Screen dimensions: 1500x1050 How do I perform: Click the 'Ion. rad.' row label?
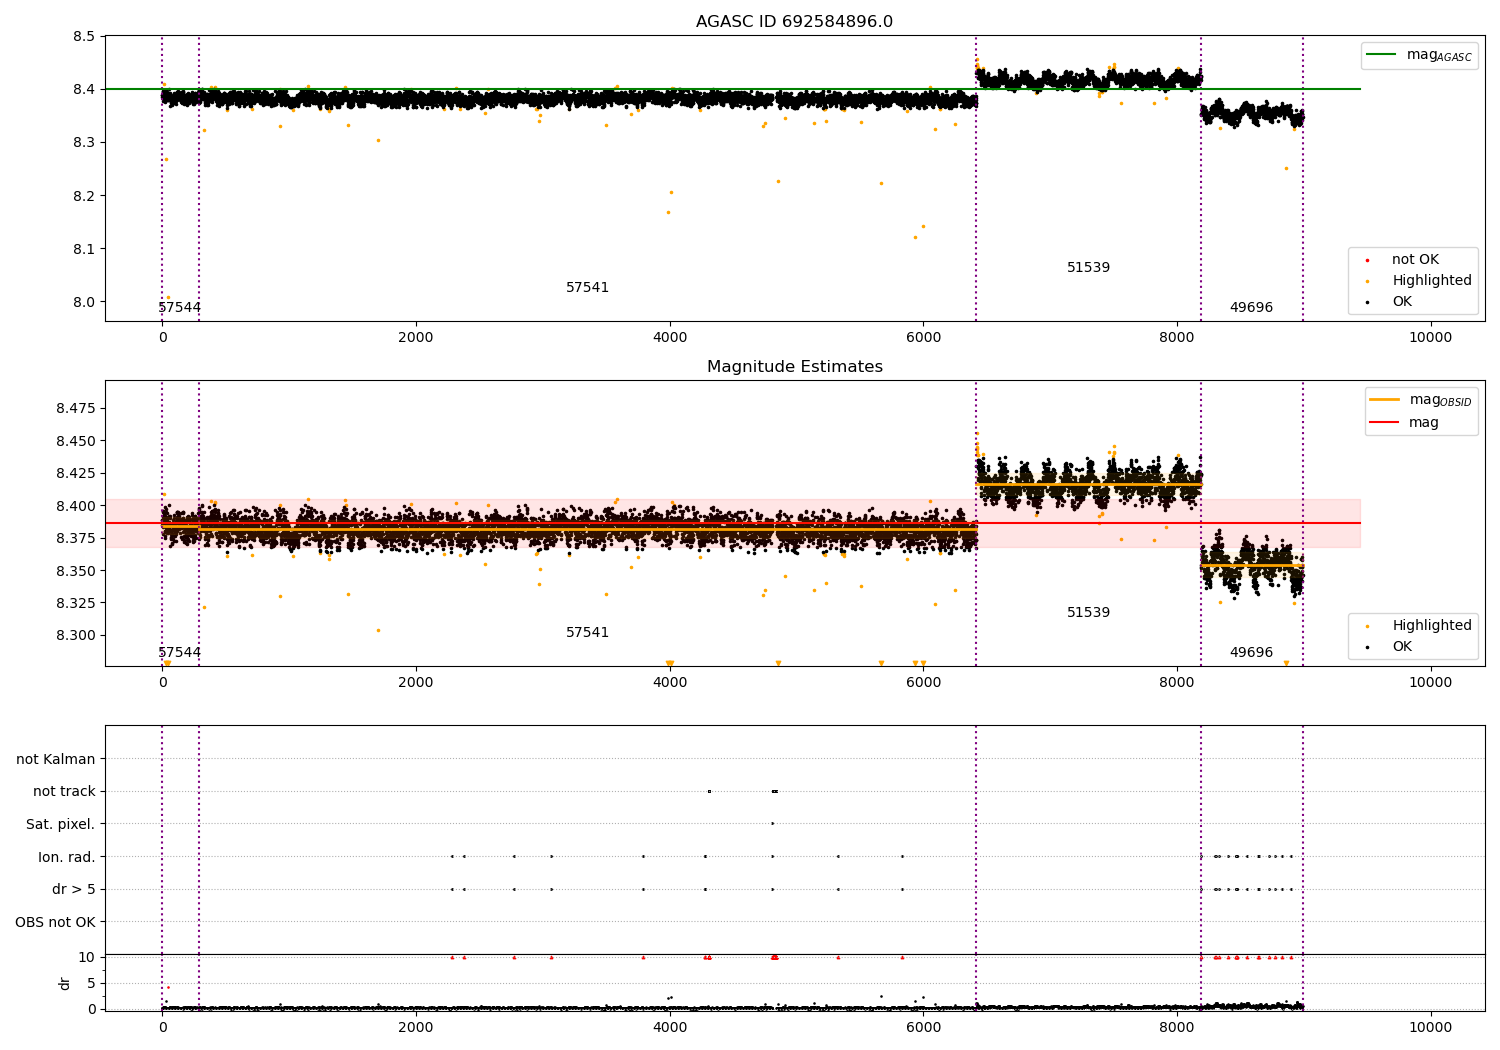click(x=67, y=857)
